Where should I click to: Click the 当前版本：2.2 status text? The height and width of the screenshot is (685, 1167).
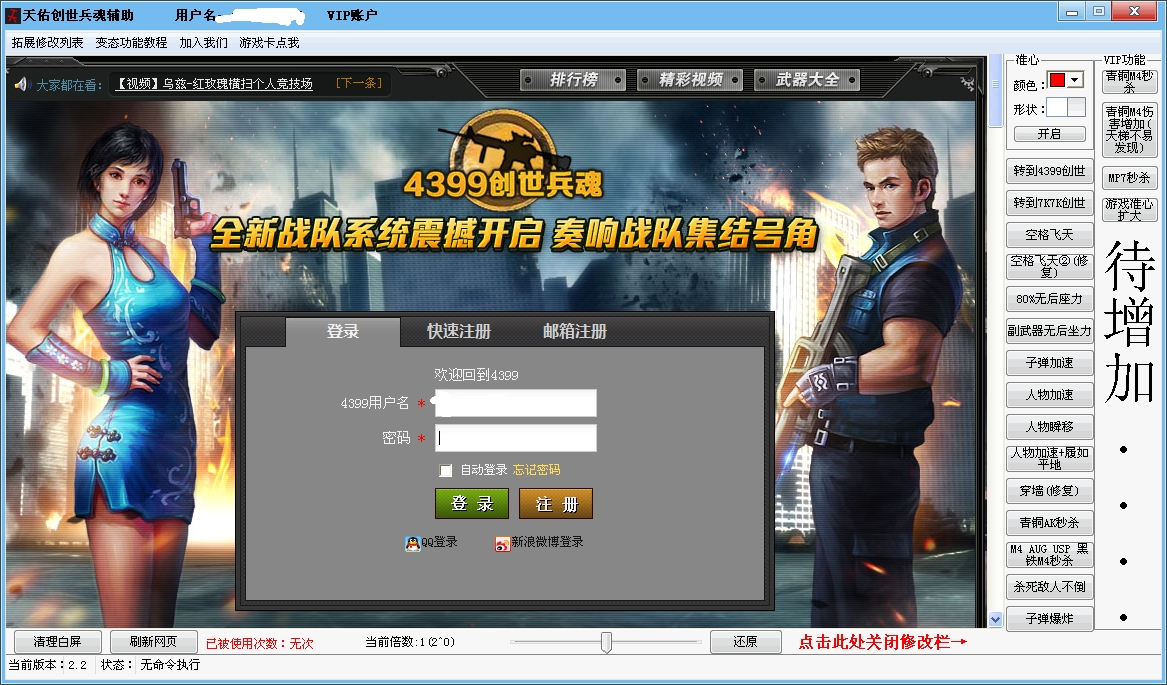(48, 665)
